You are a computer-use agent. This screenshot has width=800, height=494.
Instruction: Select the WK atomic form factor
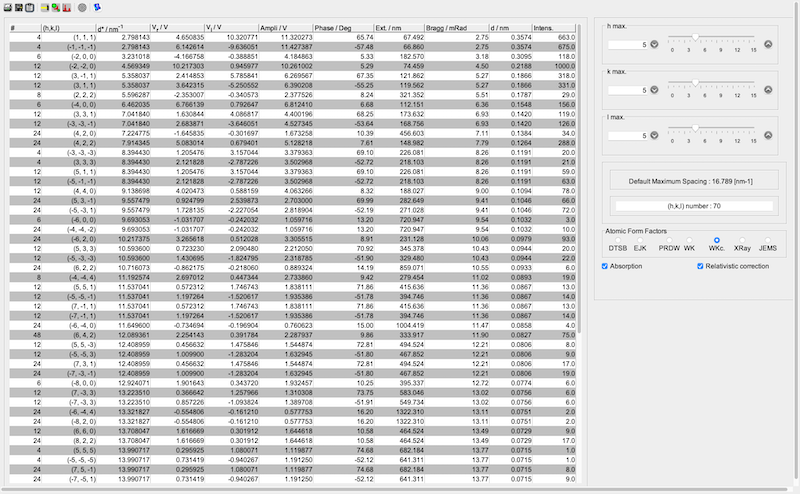coord(689,240)
